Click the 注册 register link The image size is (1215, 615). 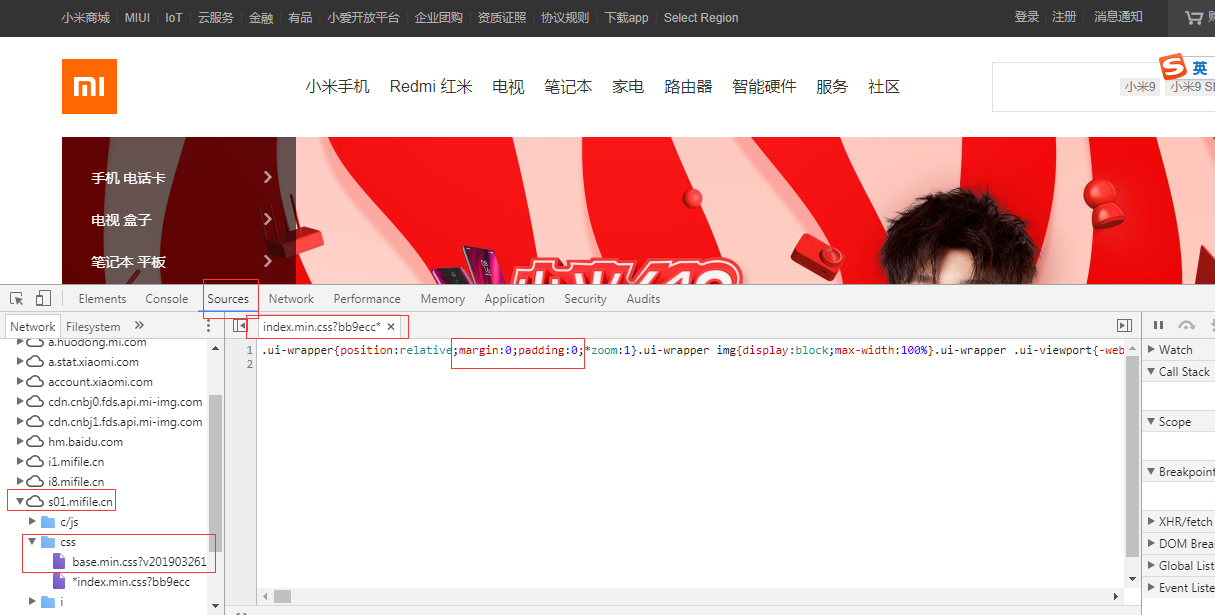[x=1064, y=17]
